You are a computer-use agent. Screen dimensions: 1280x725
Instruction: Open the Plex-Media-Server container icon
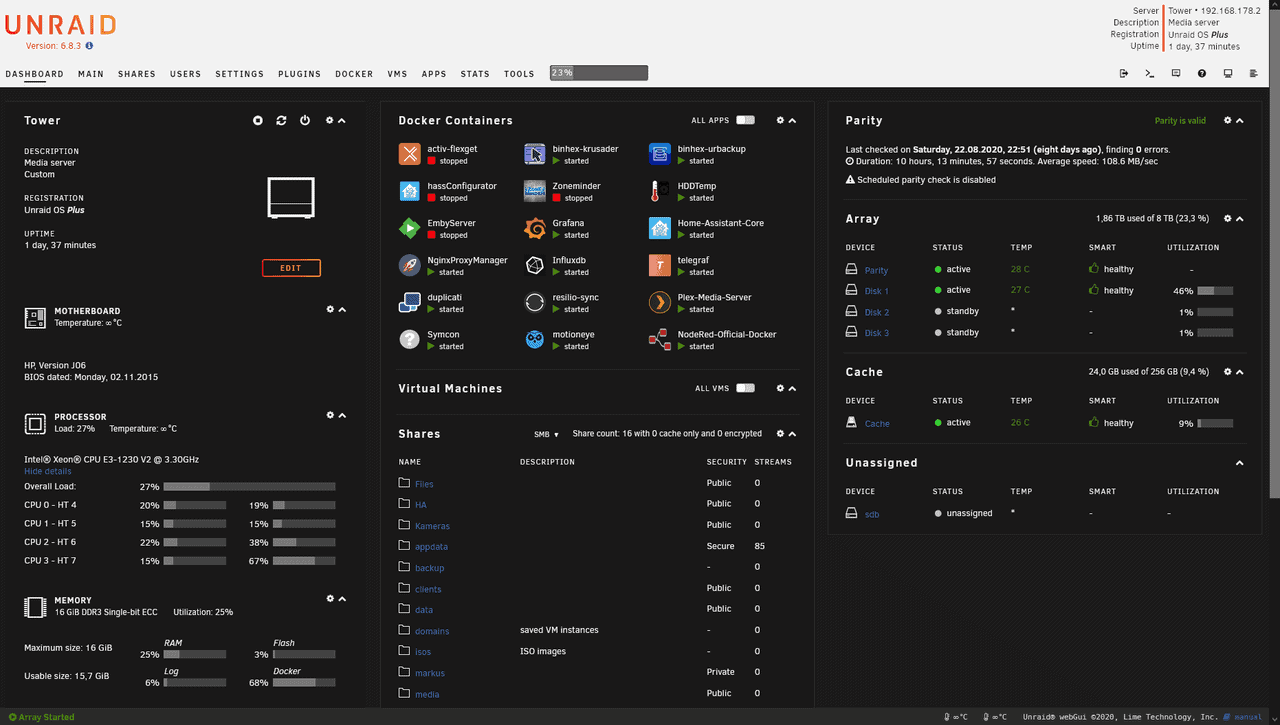pyautogui.click(x=658, y=303)
